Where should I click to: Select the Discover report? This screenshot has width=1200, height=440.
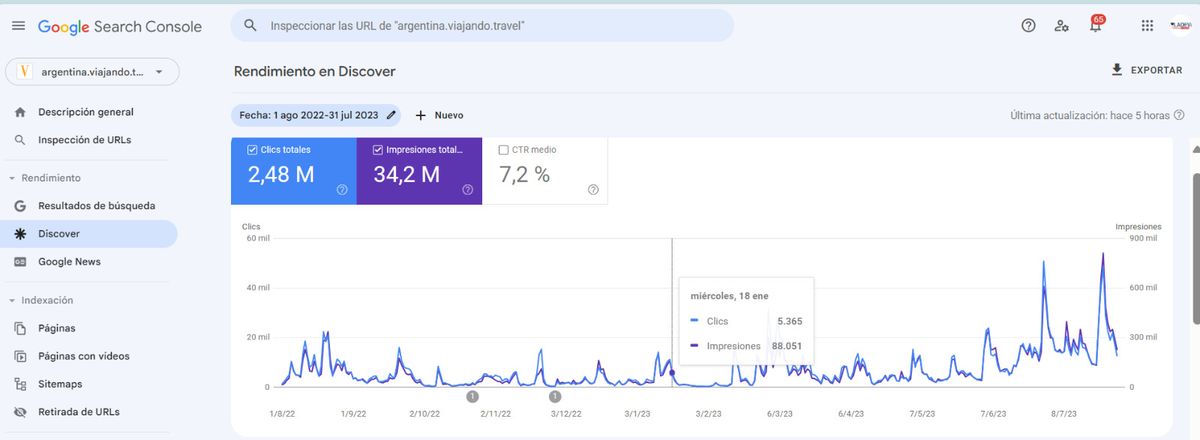pos(89,234)
